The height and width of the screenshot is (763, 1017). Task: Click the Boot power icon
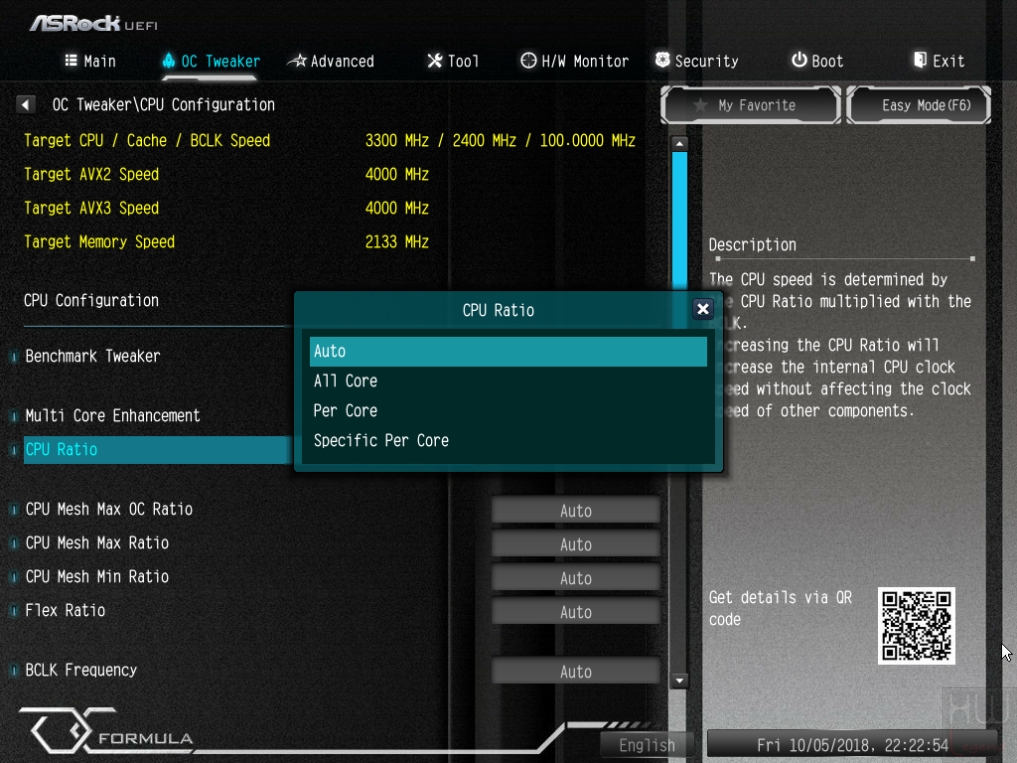[799, 60]
